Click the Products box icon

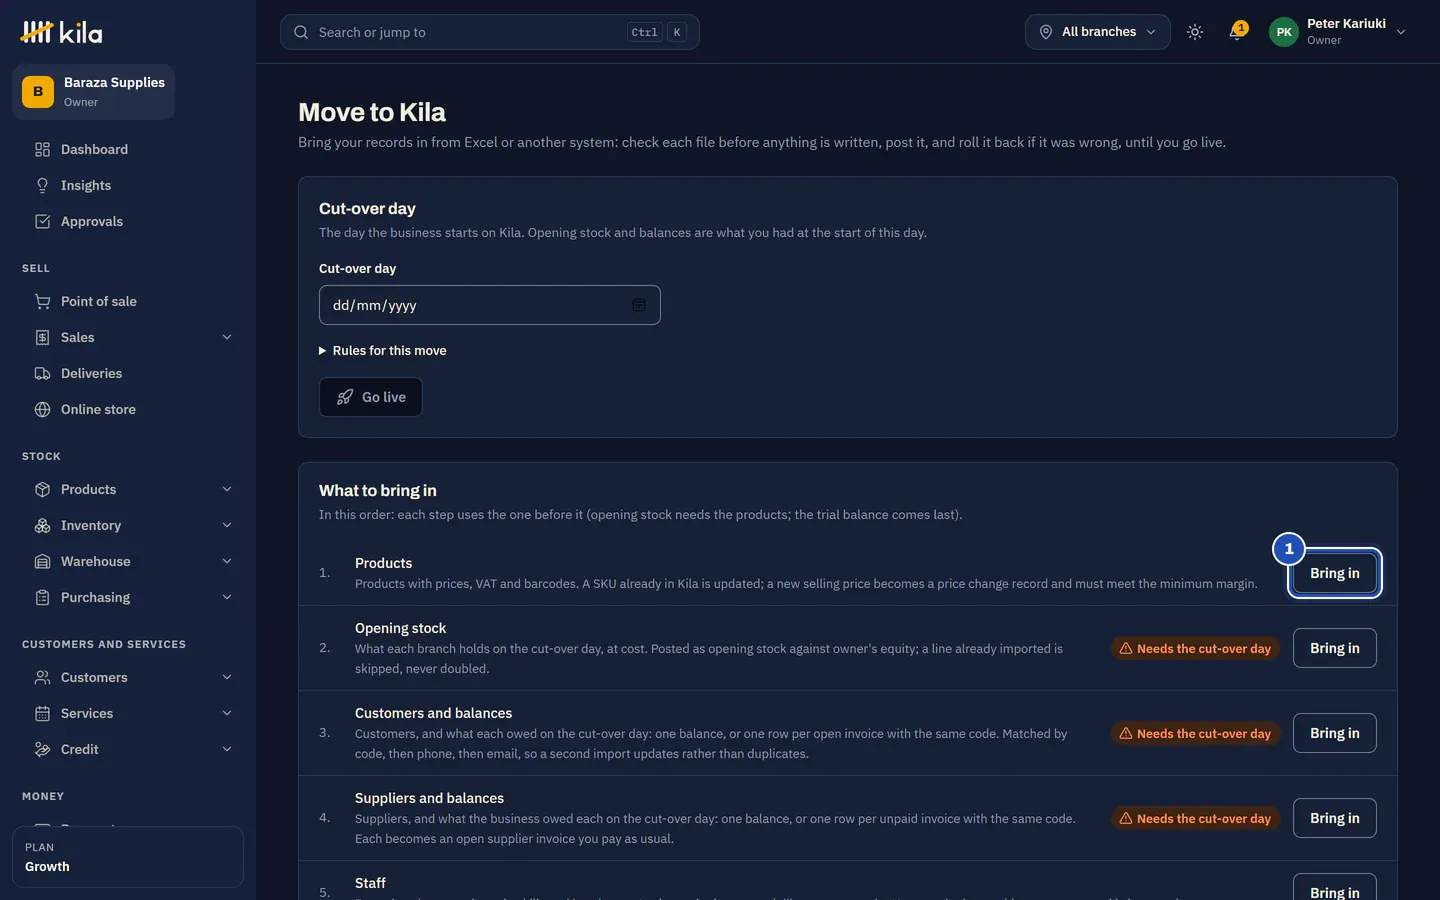[42, 489]
